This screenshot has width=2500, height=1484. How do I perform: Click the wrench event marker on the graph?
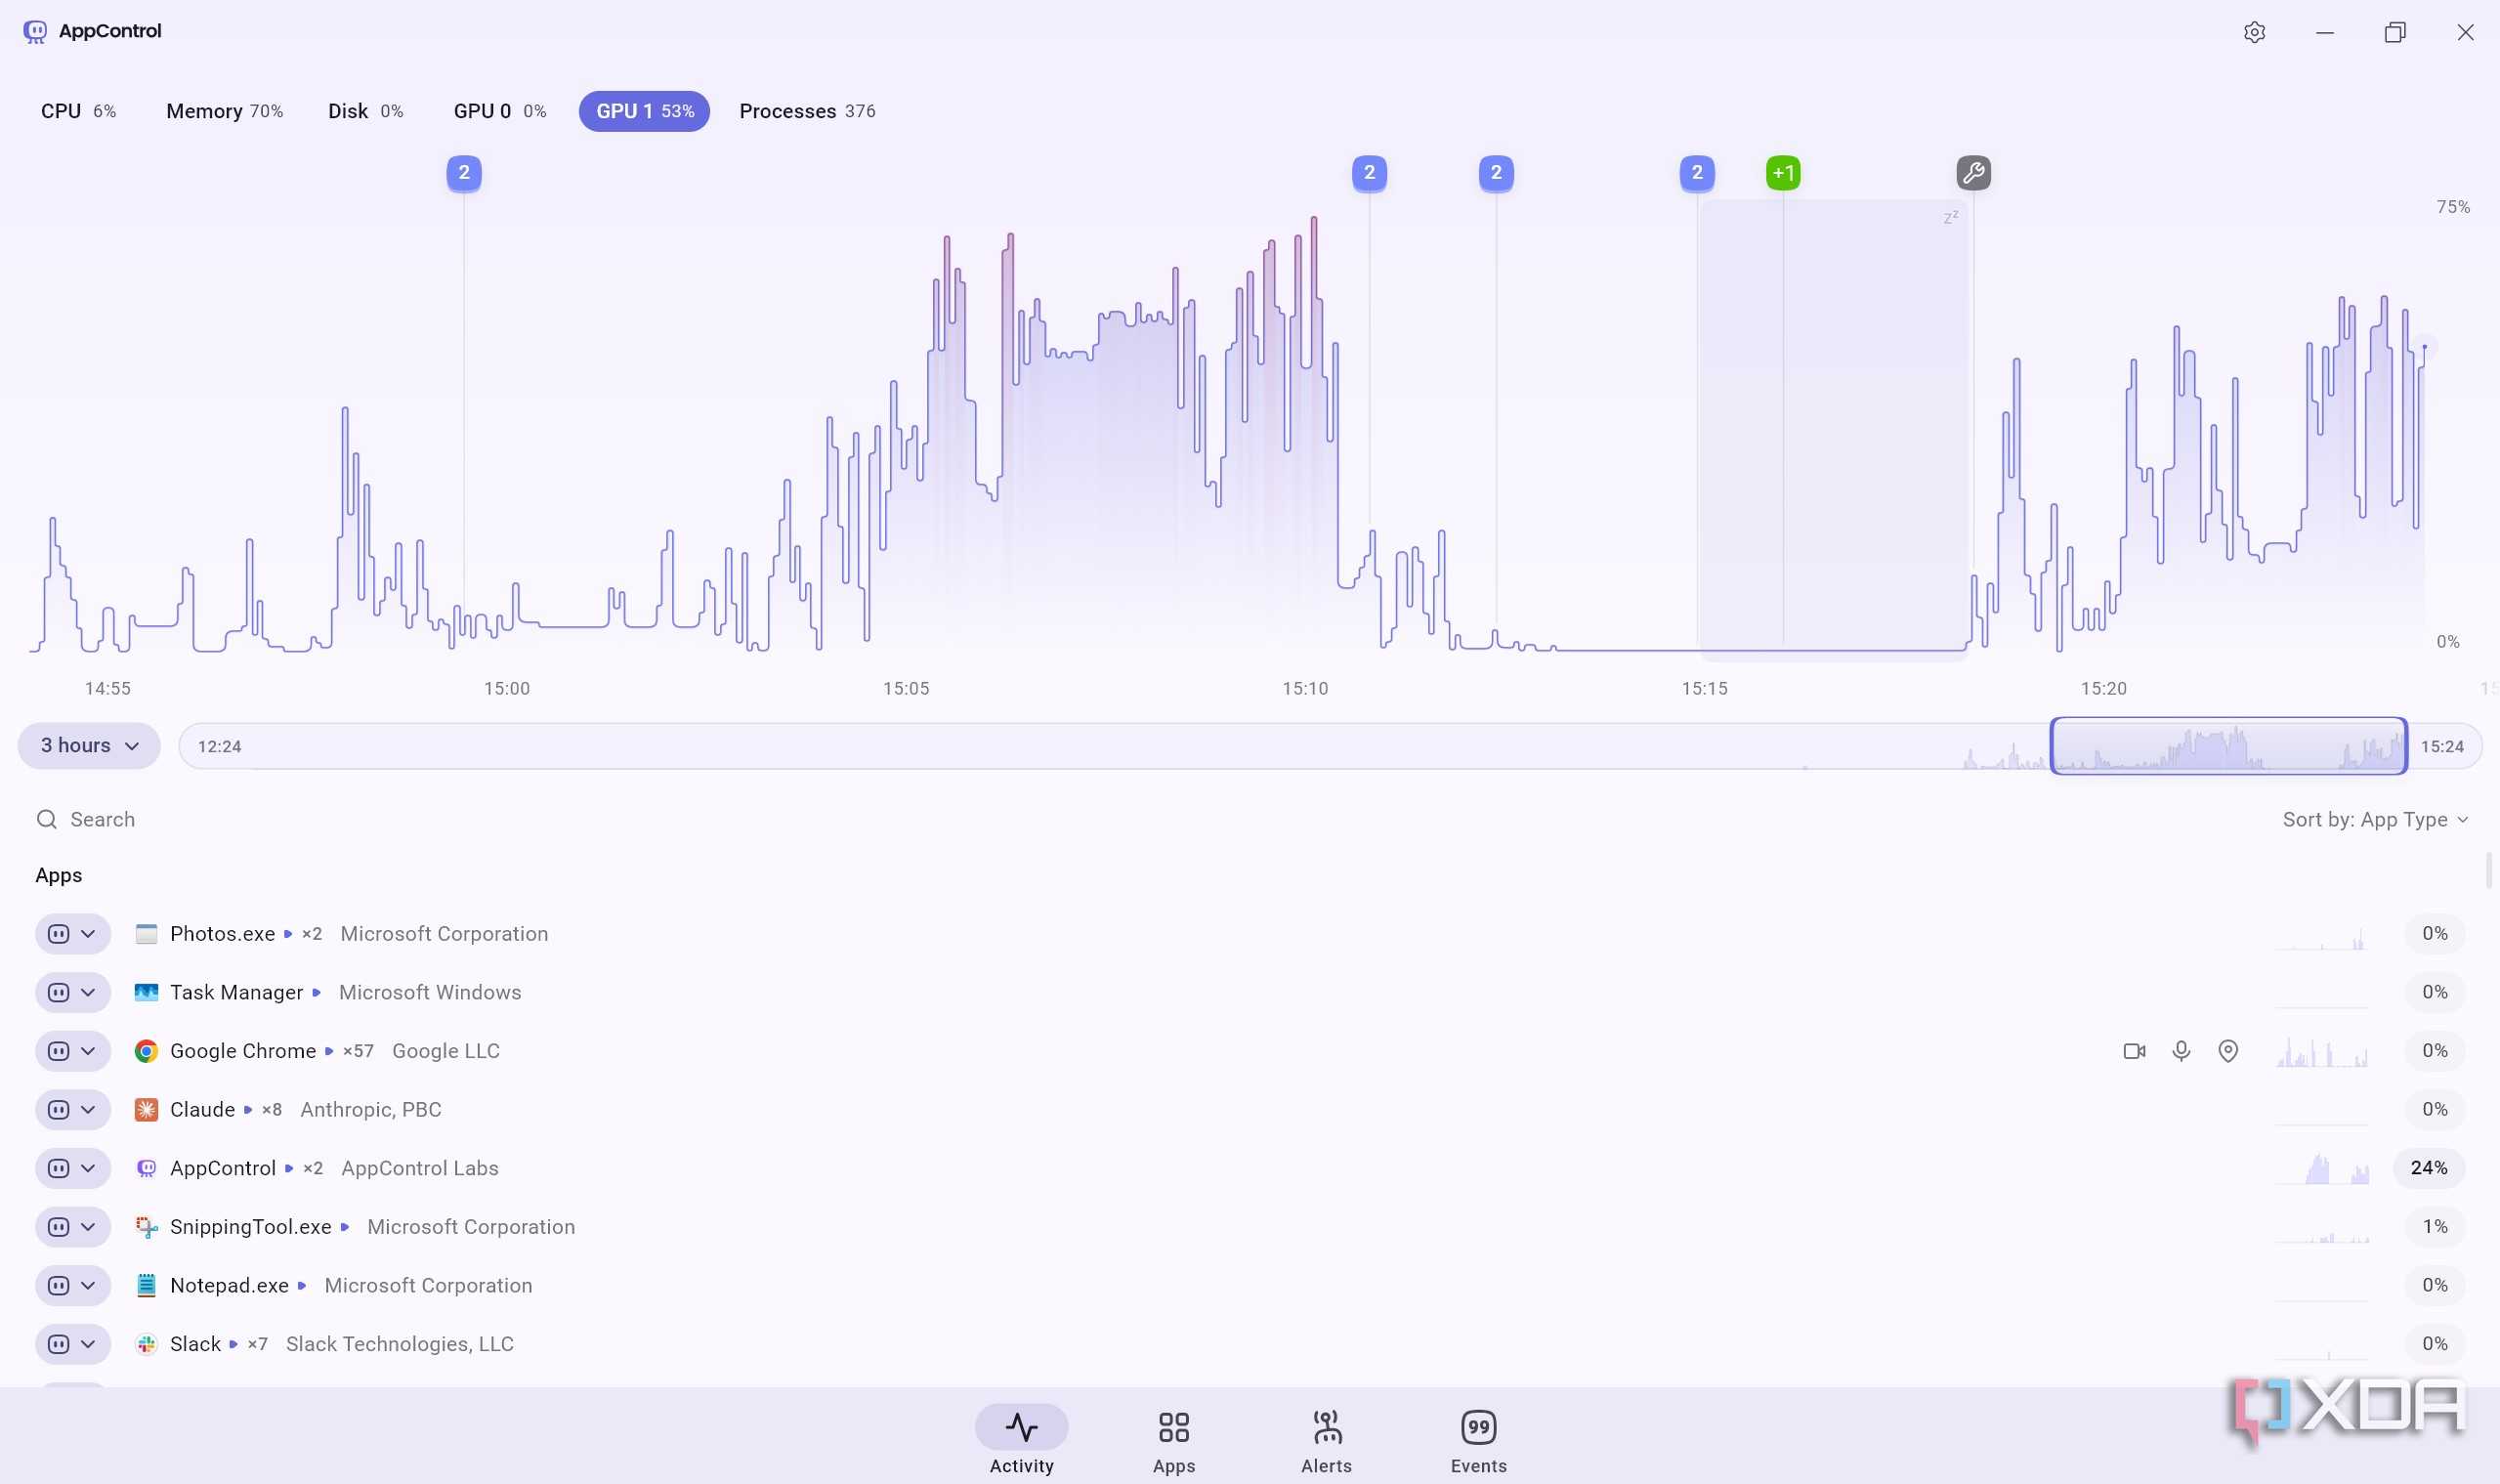[x=1973, y=173]
